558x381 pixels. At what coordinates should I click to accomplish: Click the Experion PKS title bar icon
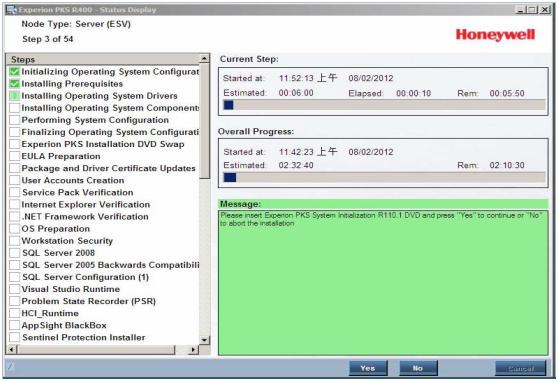coord(11,10)
